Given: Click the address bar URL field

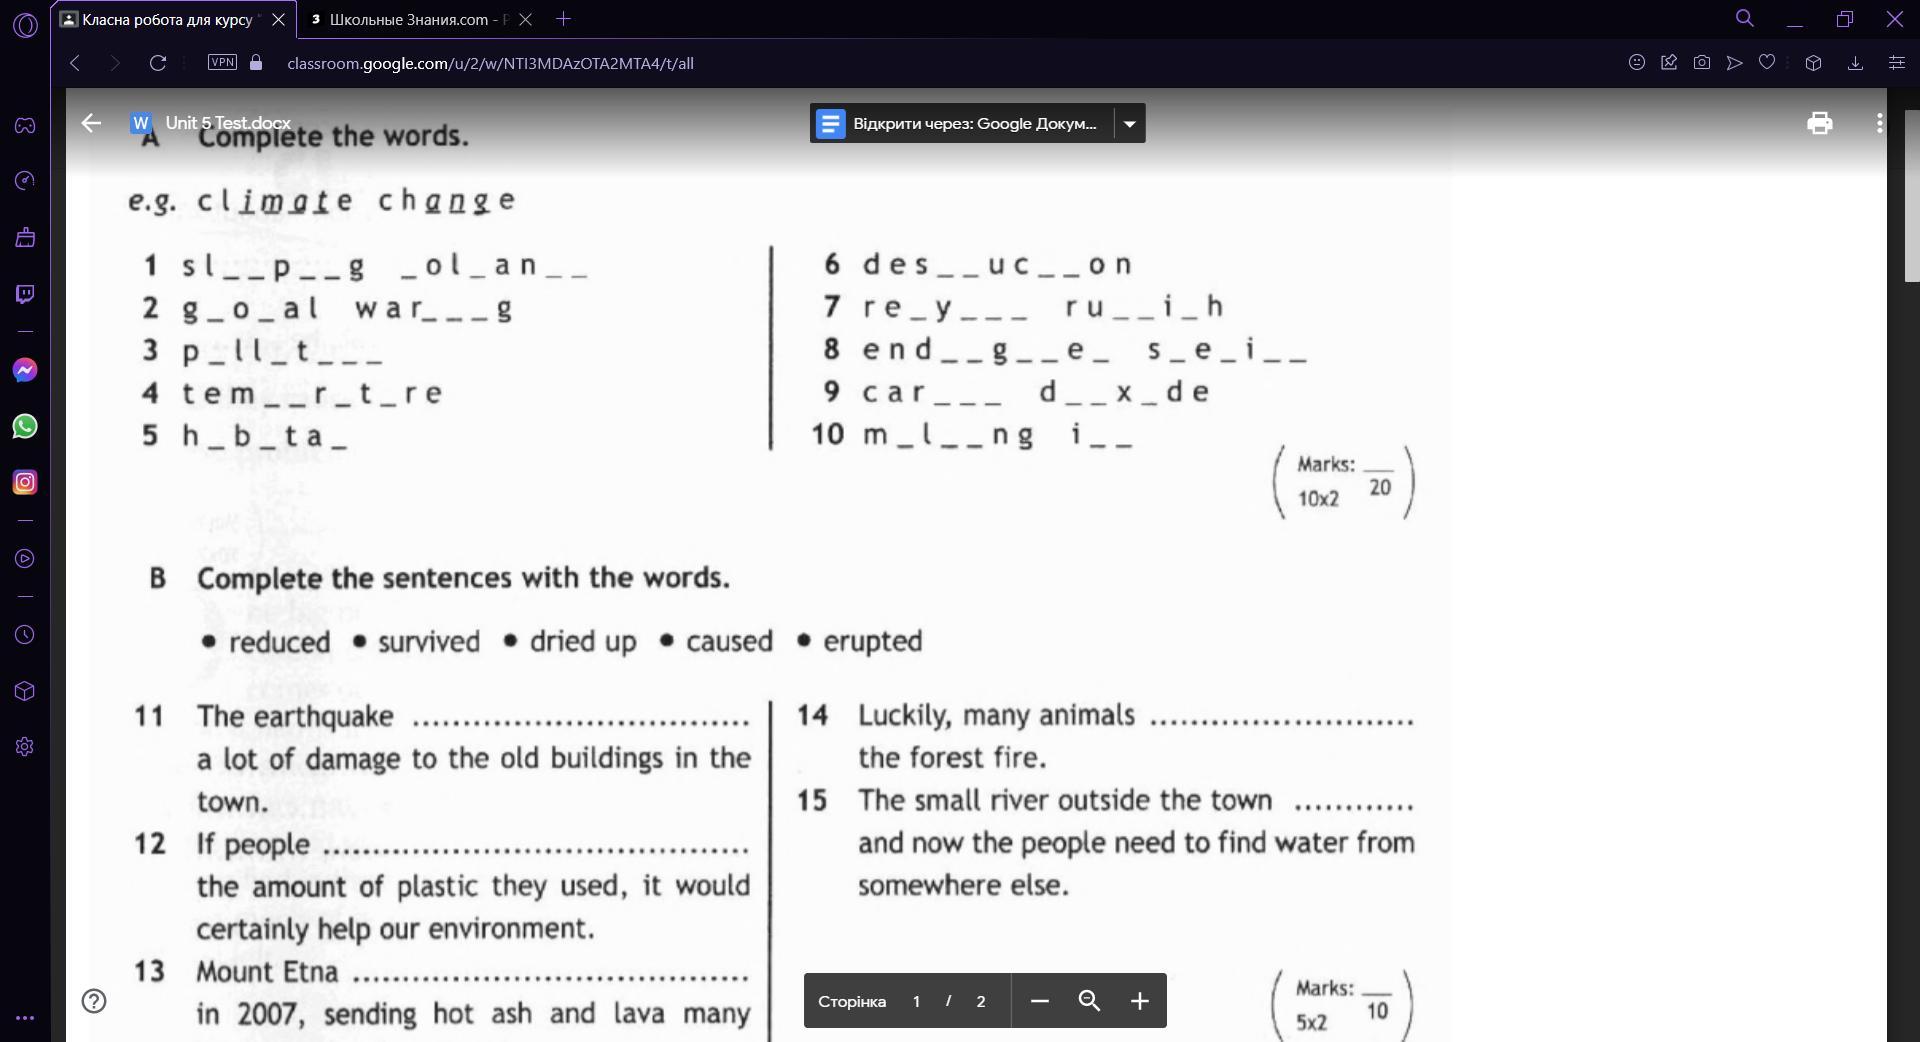Looking at the screenshot, I should tap(490, 63).
